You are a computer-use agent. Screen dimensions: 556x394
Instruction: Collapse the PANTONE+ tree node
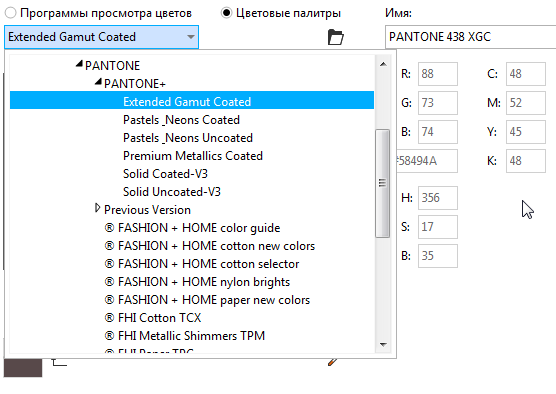click(98, 82)
